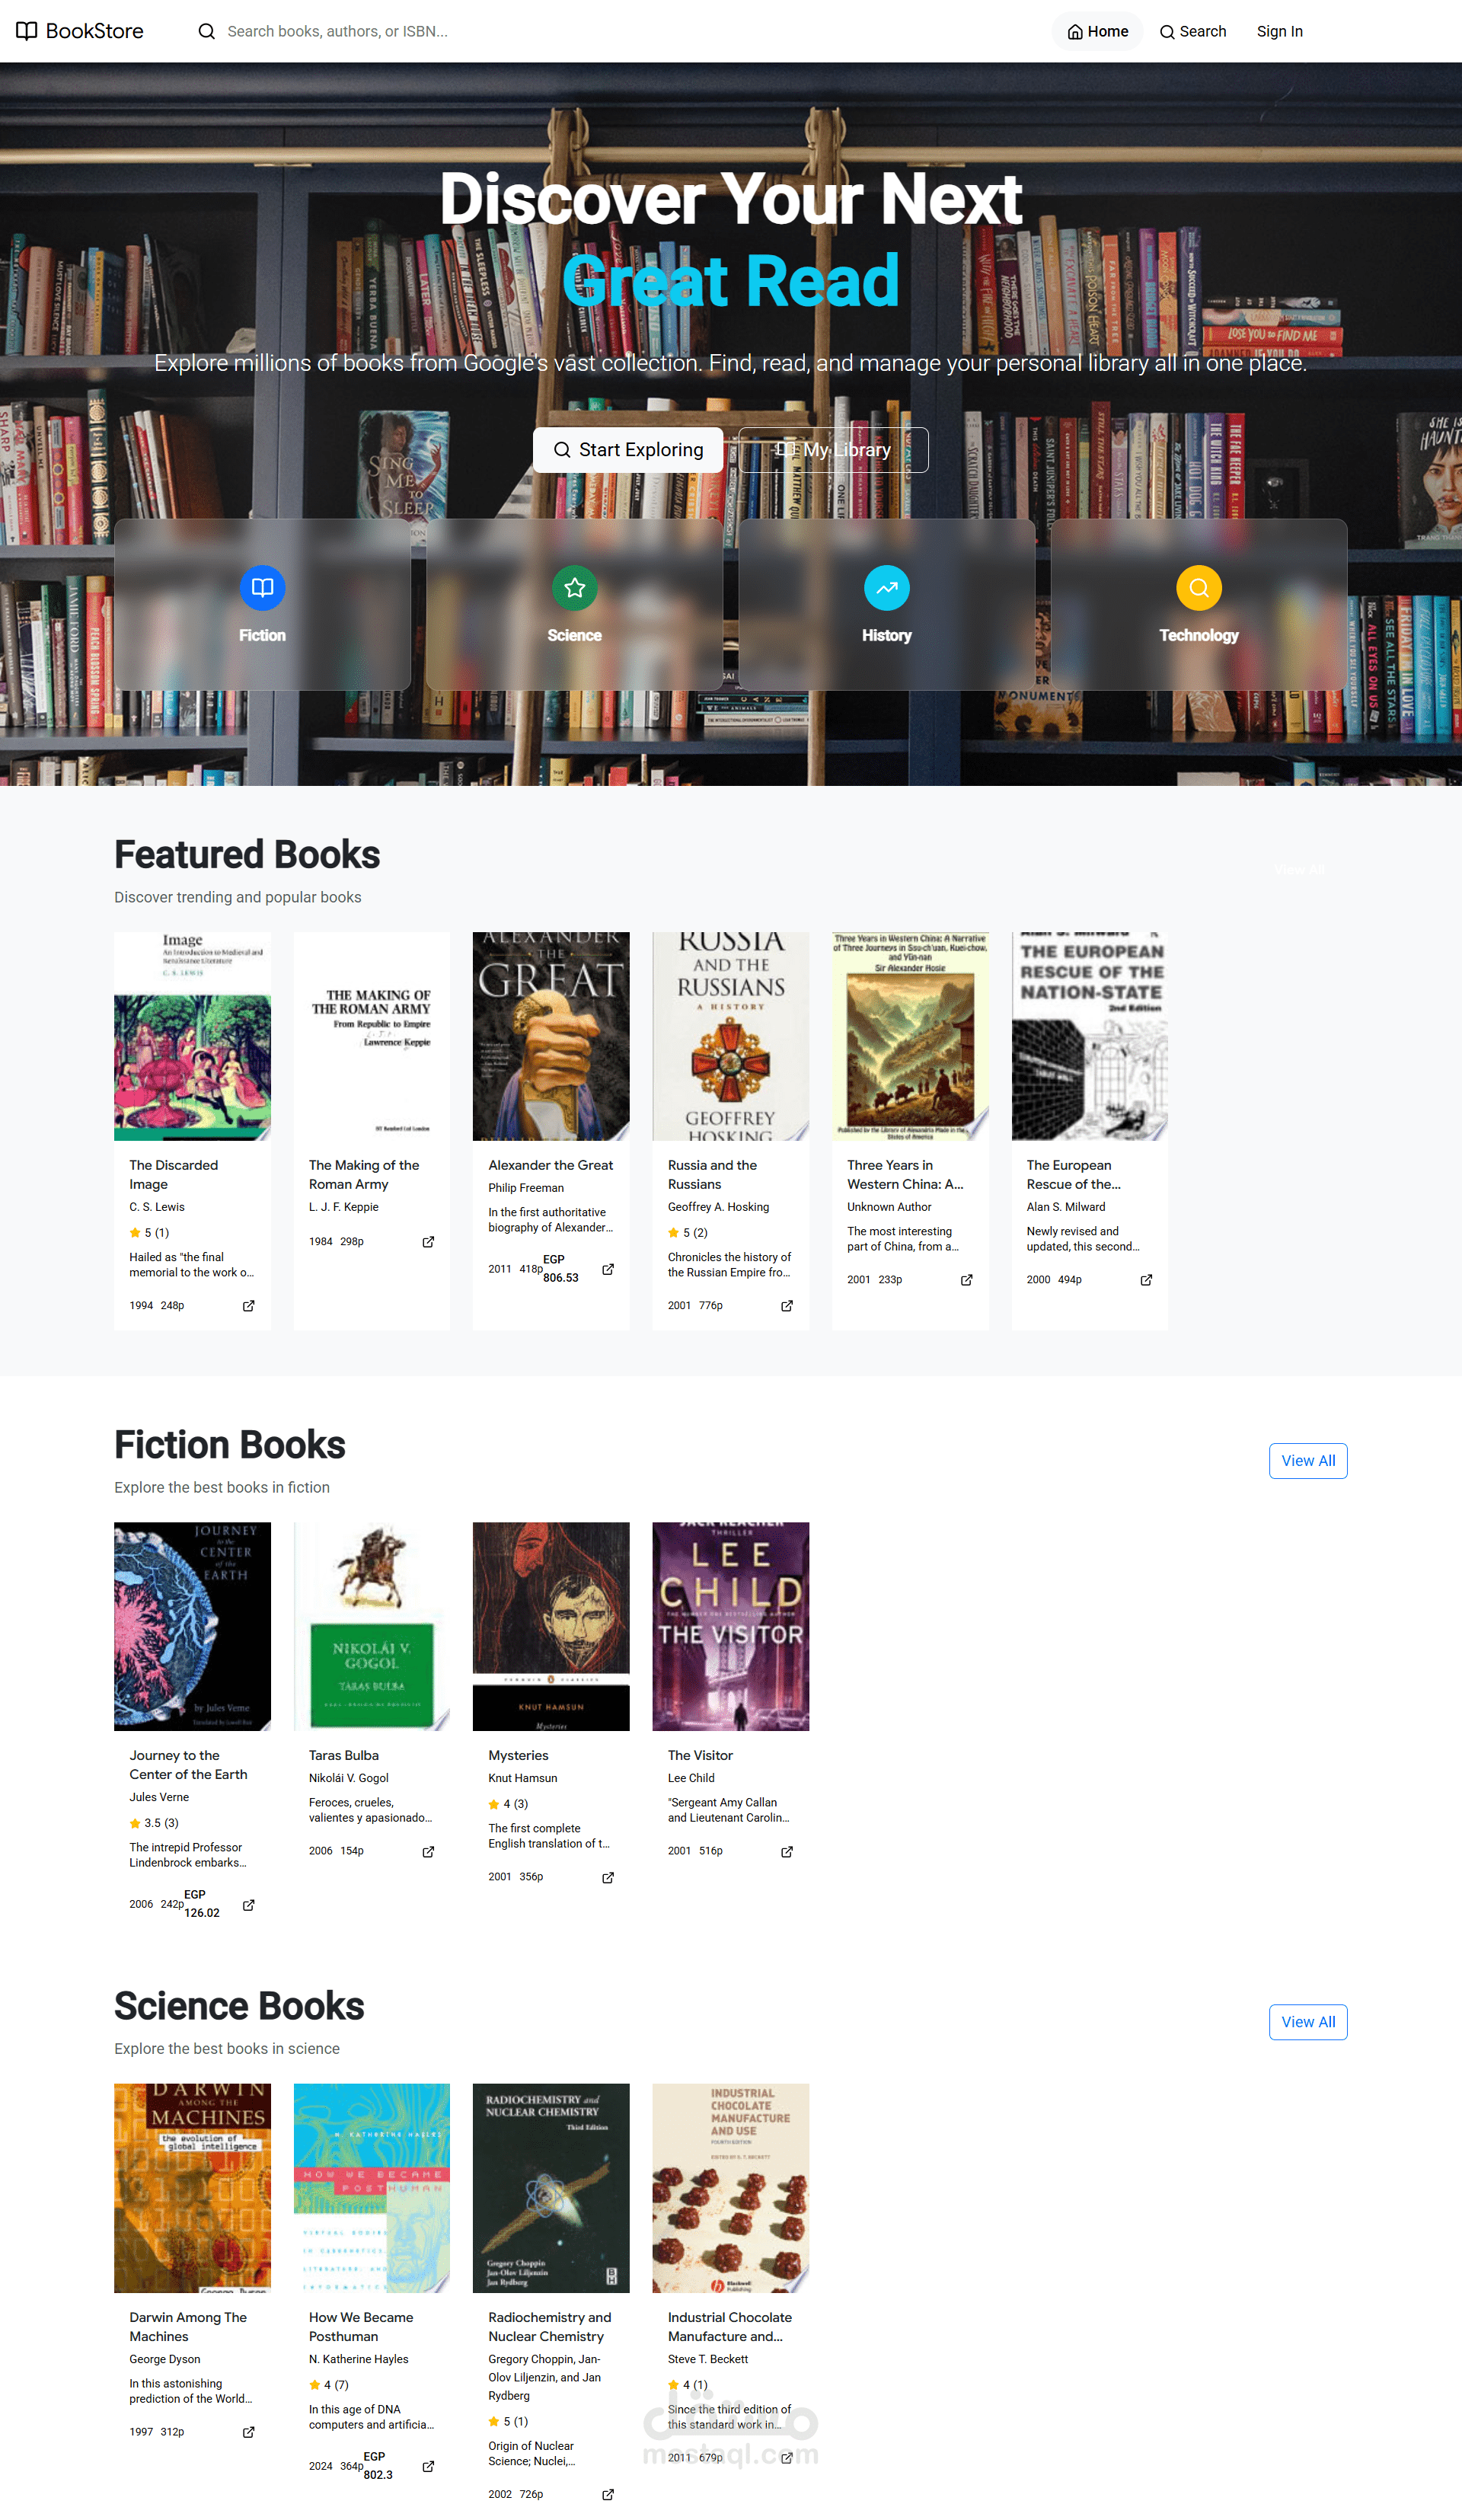This screenshot has height=2520, width=1462.
Task: Select the Fiction category book icon
Action: click(262, 588)
